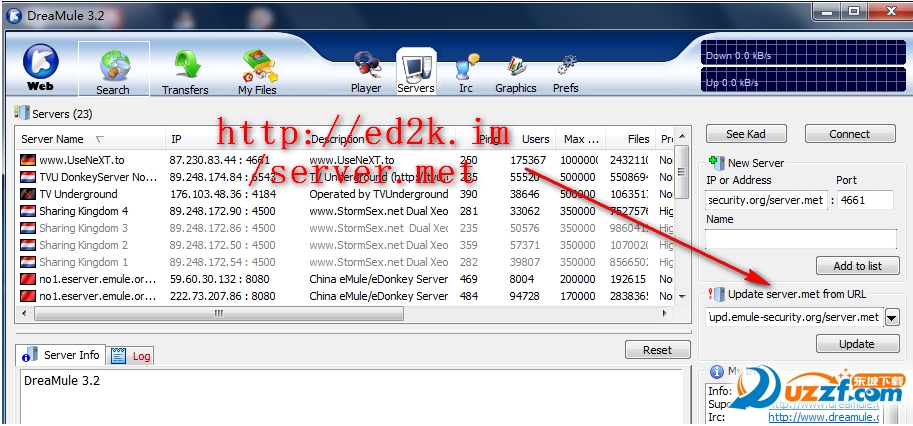
Task: Click users value 94728
Action: coord(525,296)
